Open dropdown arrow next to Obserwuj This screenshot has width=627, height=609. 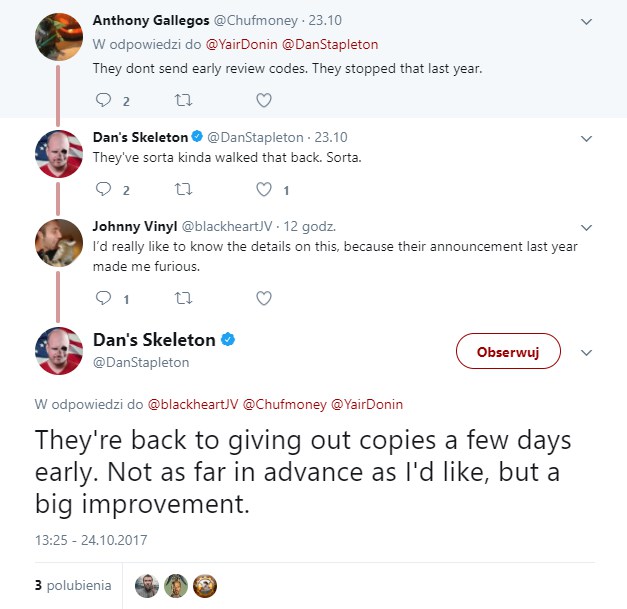pos(587,352)
